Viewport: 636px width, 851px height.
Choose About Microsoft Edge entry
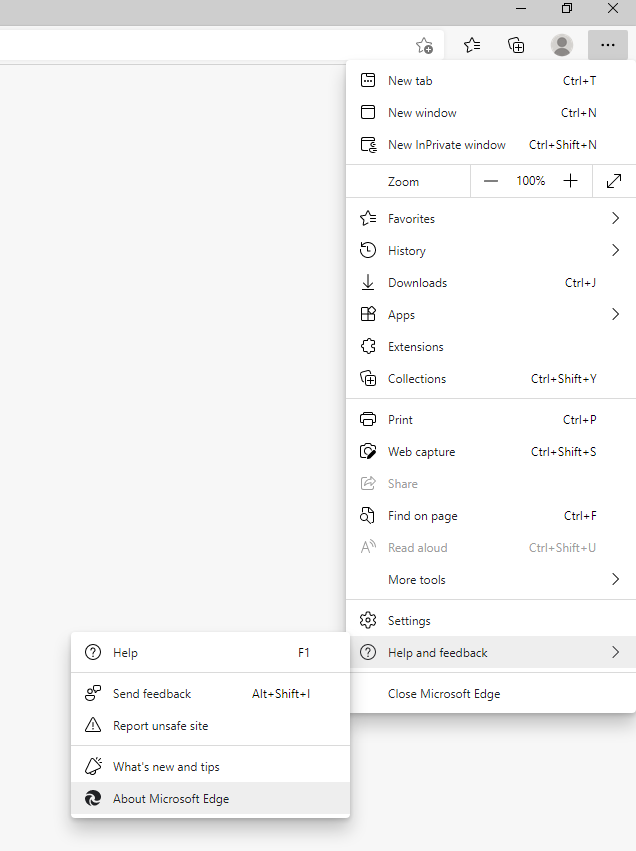click(211, 798)
